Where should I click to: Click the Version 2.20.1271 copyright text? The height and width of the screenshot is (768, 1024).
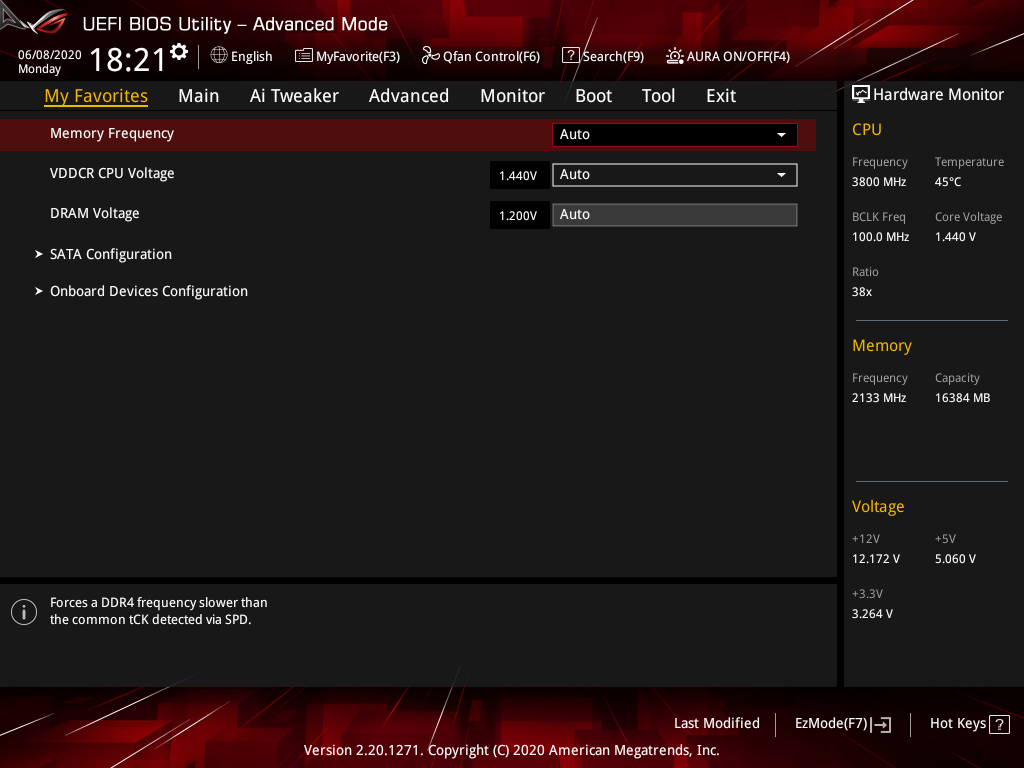tap(511, 750)
